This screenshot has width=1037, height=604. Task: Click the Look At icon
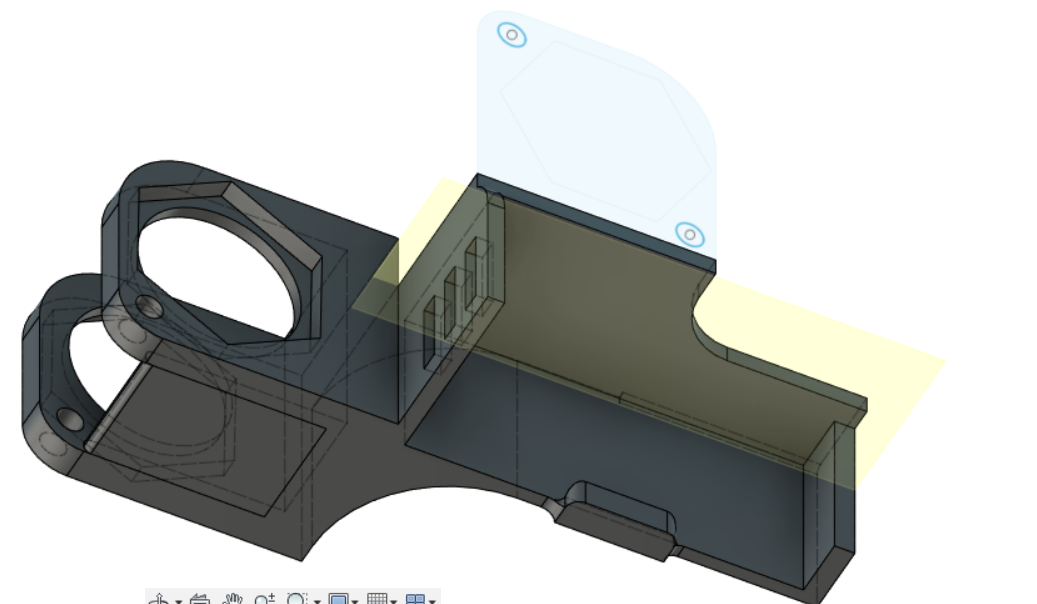click(199, 600)
